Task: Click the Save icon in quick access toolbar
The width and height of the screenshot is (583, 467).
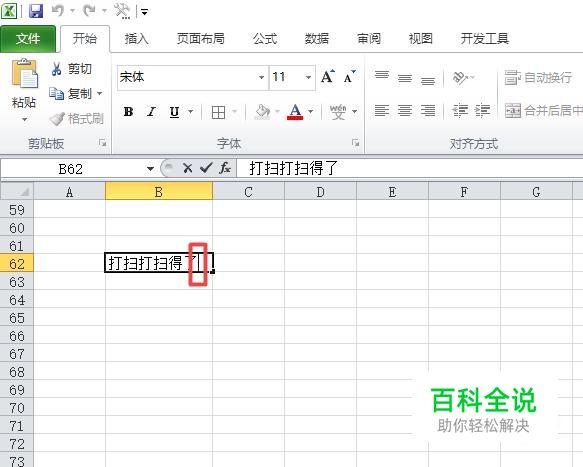Action: click(36, 10)
